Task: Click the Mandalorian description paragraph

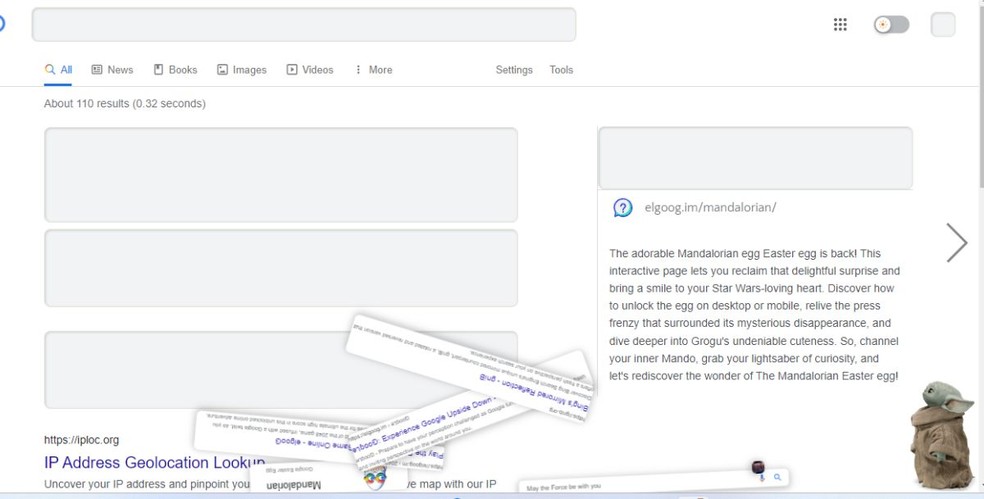Action: click(754, 314)
